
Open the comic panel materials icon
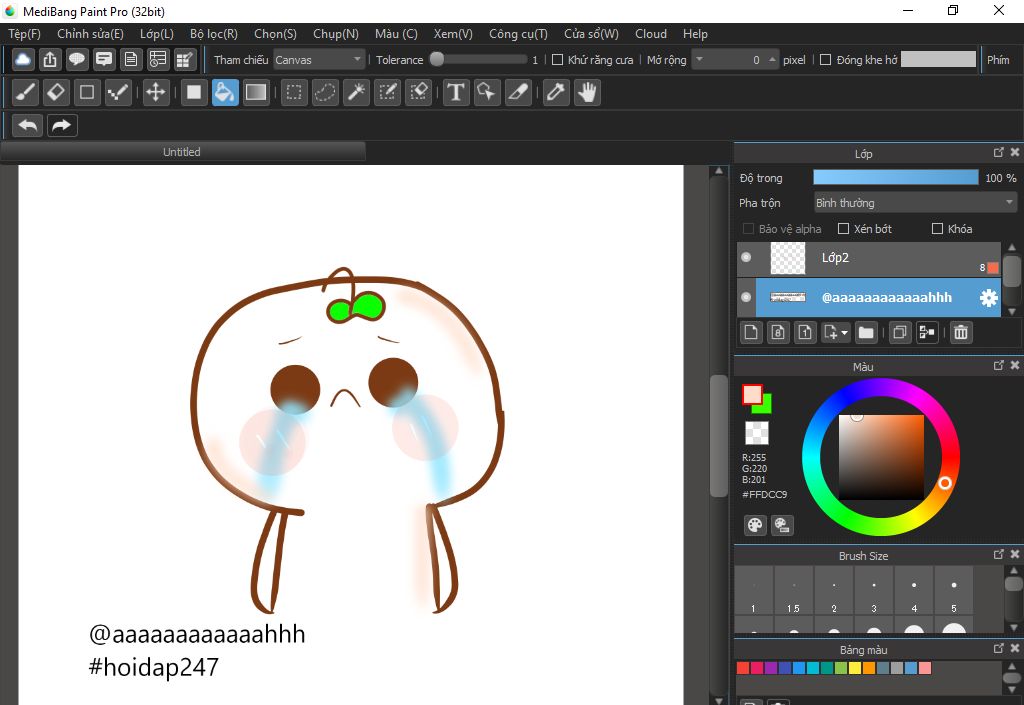[157, 59]
